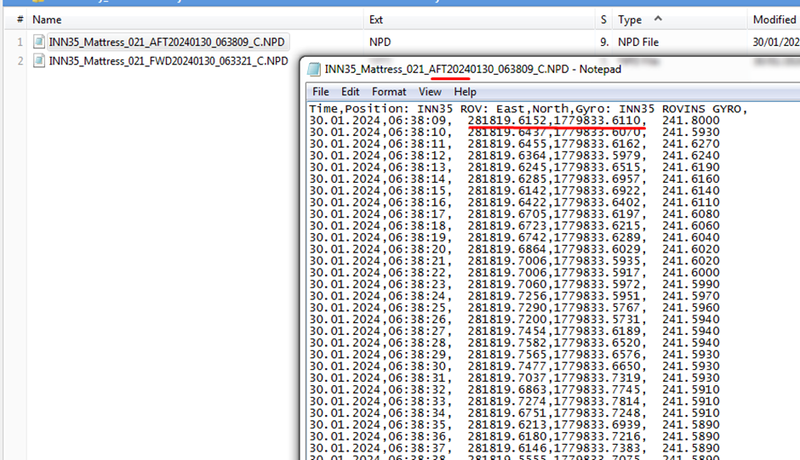Screen dimensions: 800x460
Task: Click the S column header
Action: (x=604, y=19)
